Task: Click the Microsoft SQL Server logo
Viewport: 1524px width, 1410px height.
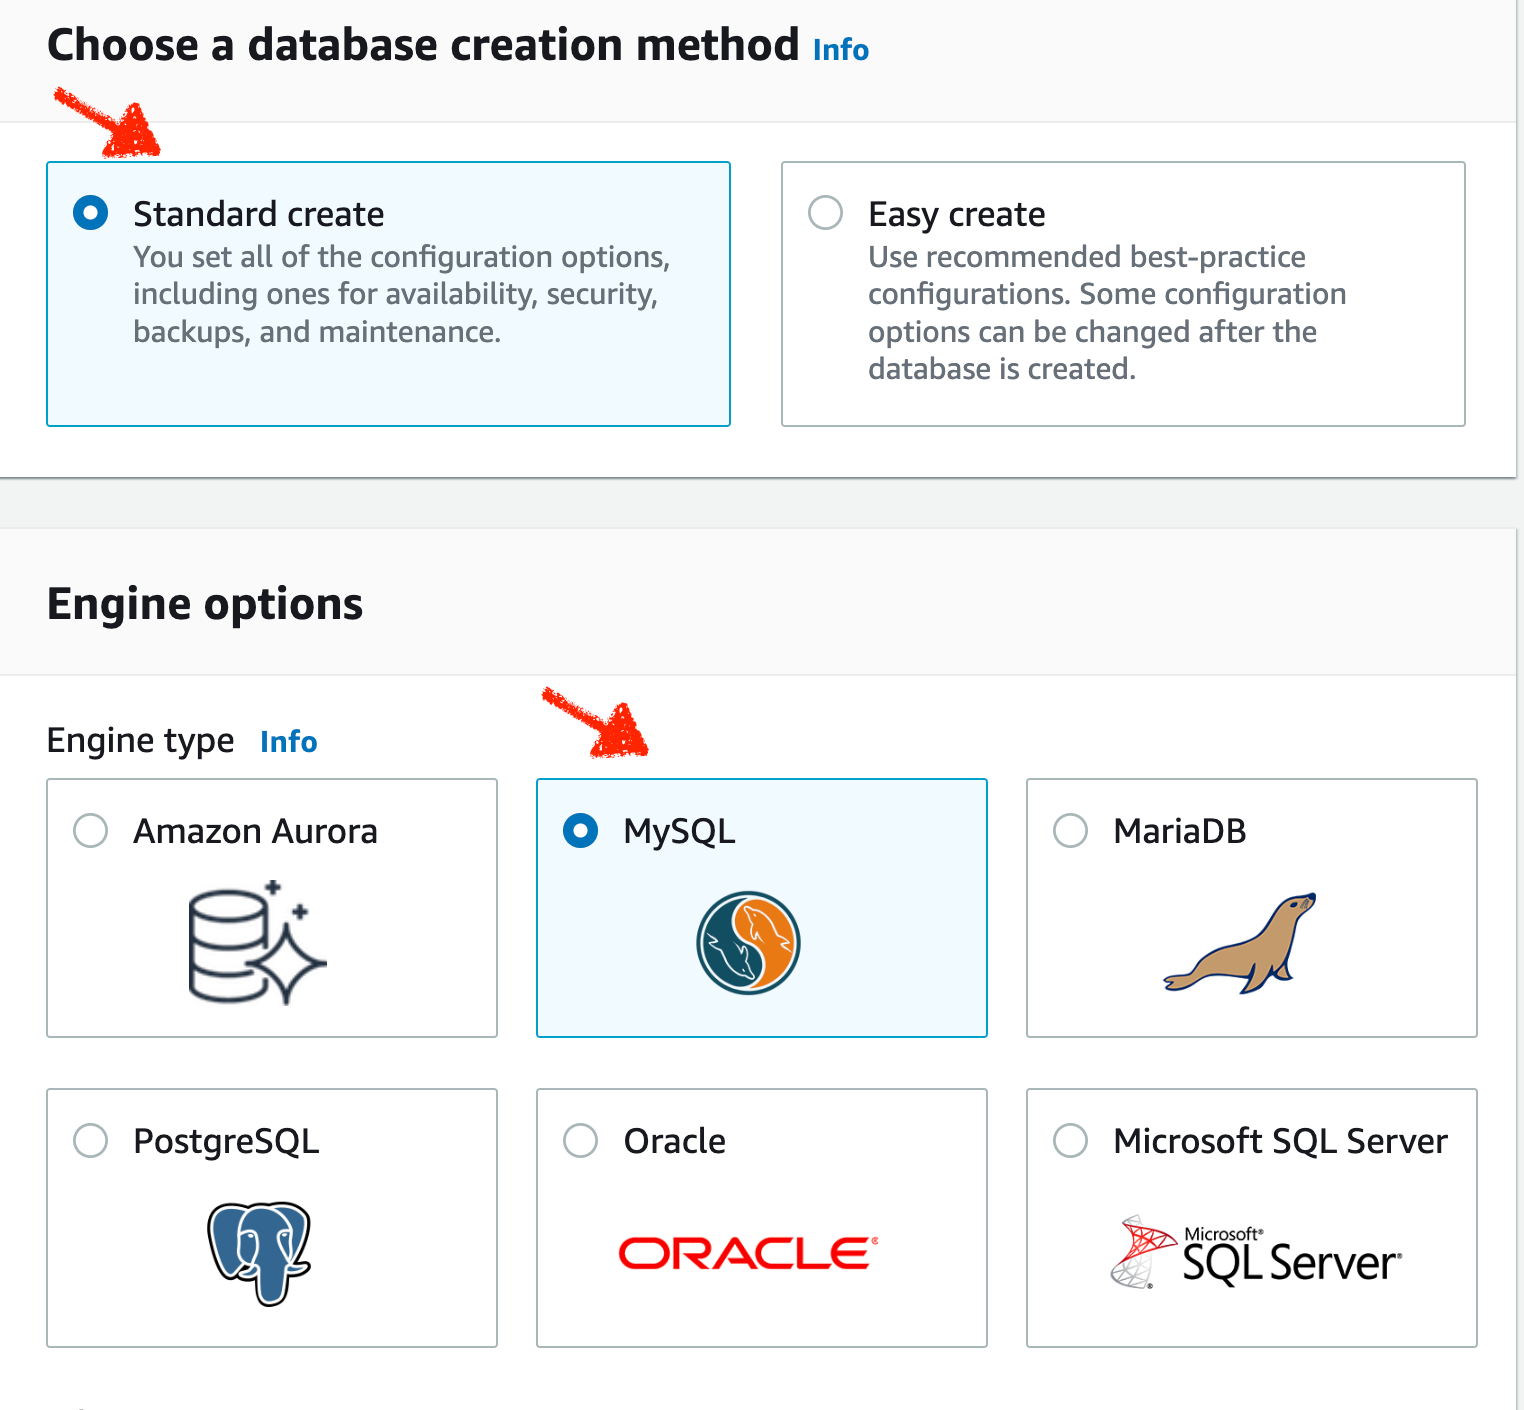Action: click(x=1256, y=1254)
